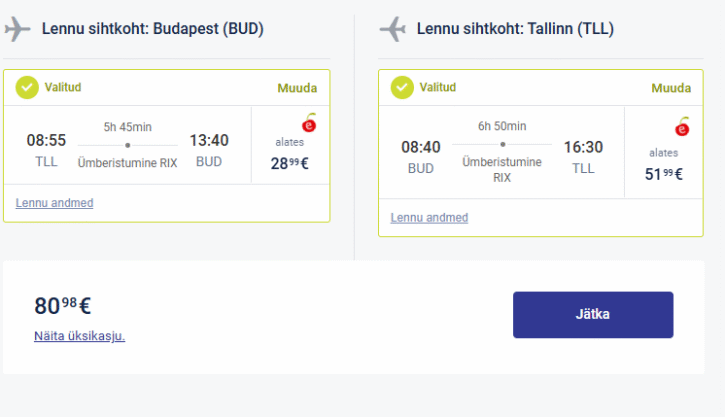Click the airline logo on Budapest flight
The width and height of the screenshot is (725, 417).
[x=309, y=124]
